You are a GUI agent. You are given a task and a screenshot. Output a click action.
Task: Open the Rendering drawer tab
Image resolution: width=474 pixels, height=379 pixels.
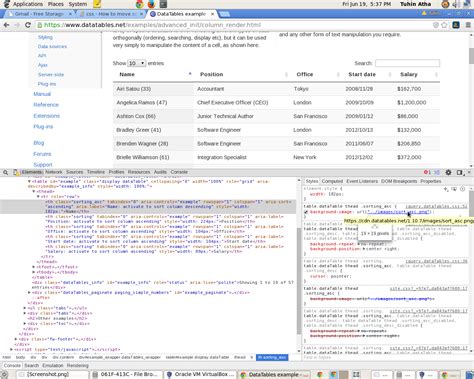click(x=78, y=366)
